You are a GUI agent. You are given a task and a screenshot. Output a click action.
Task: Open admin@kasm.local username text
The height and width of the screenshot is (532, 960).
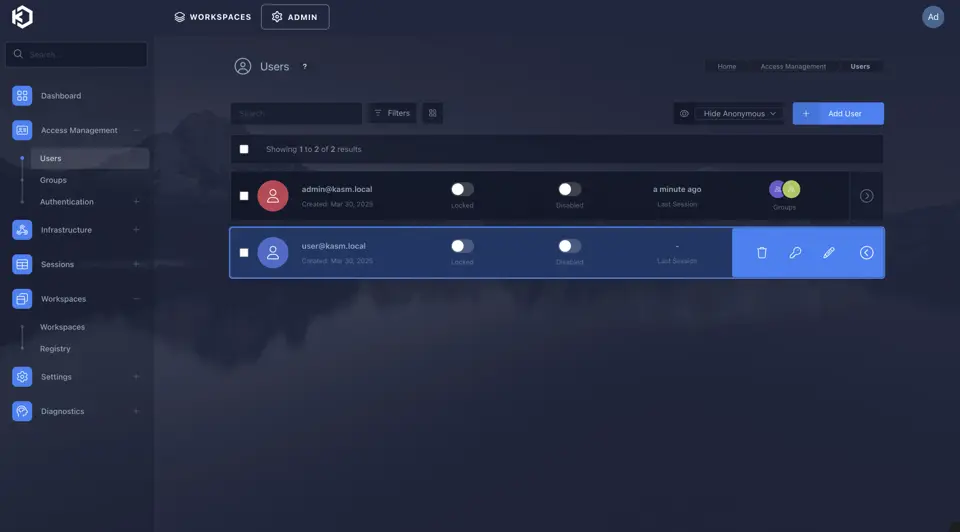click(337, 189)
